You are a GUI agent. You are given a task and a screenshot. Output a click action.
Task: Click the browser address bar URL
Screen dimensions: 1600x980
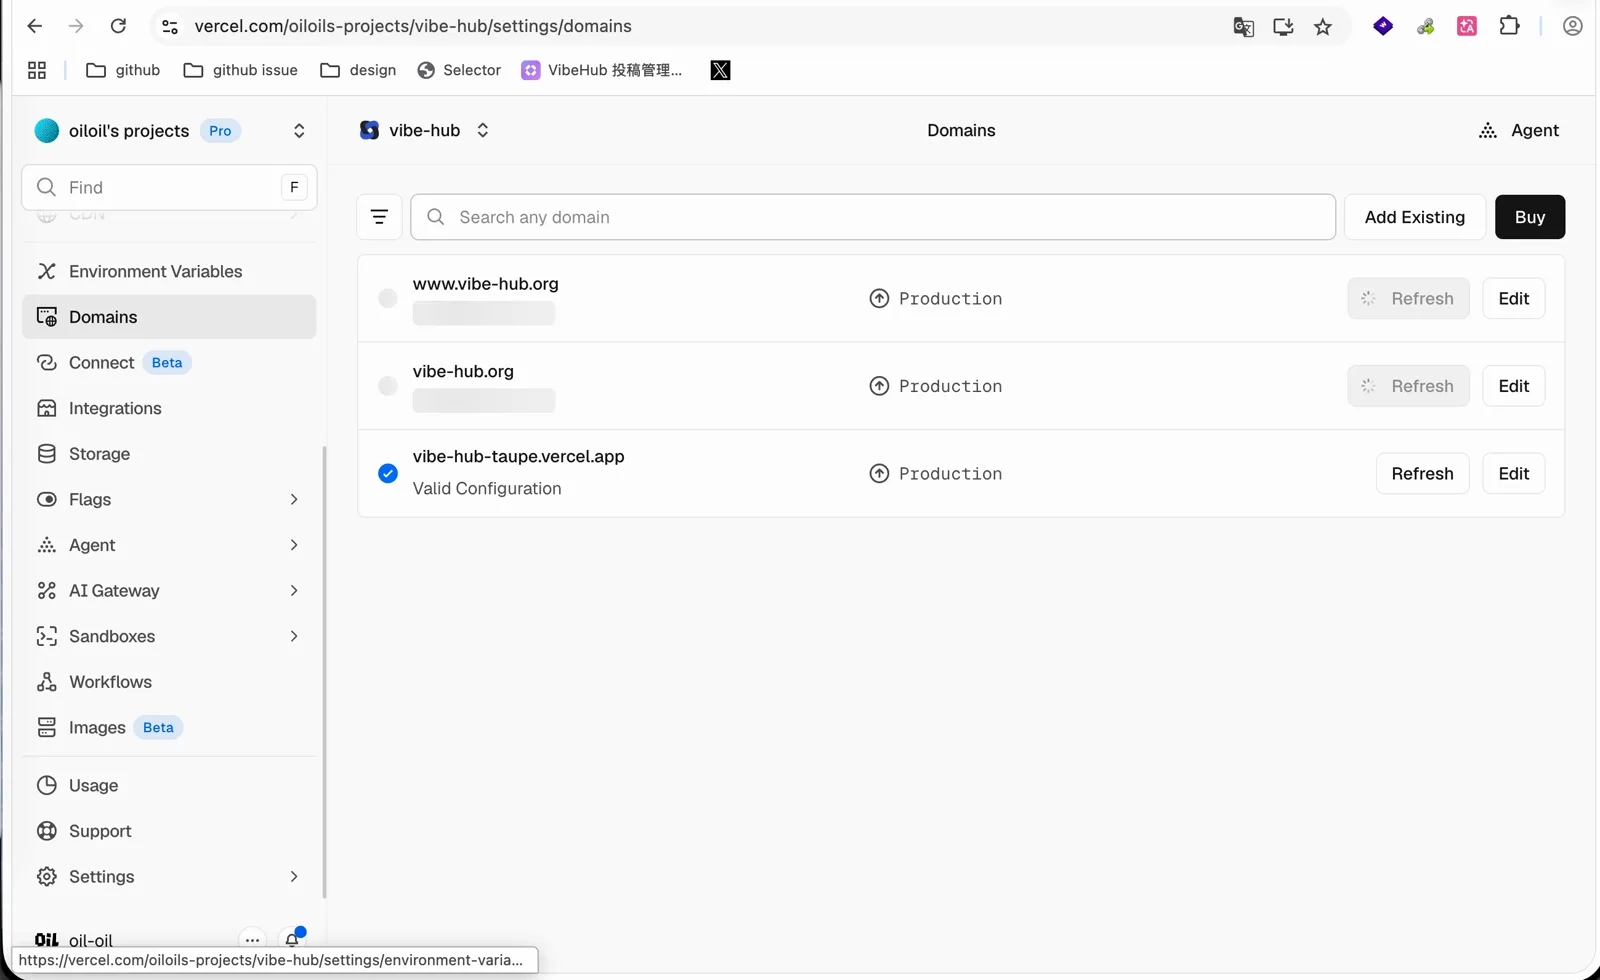coord(413,26)
